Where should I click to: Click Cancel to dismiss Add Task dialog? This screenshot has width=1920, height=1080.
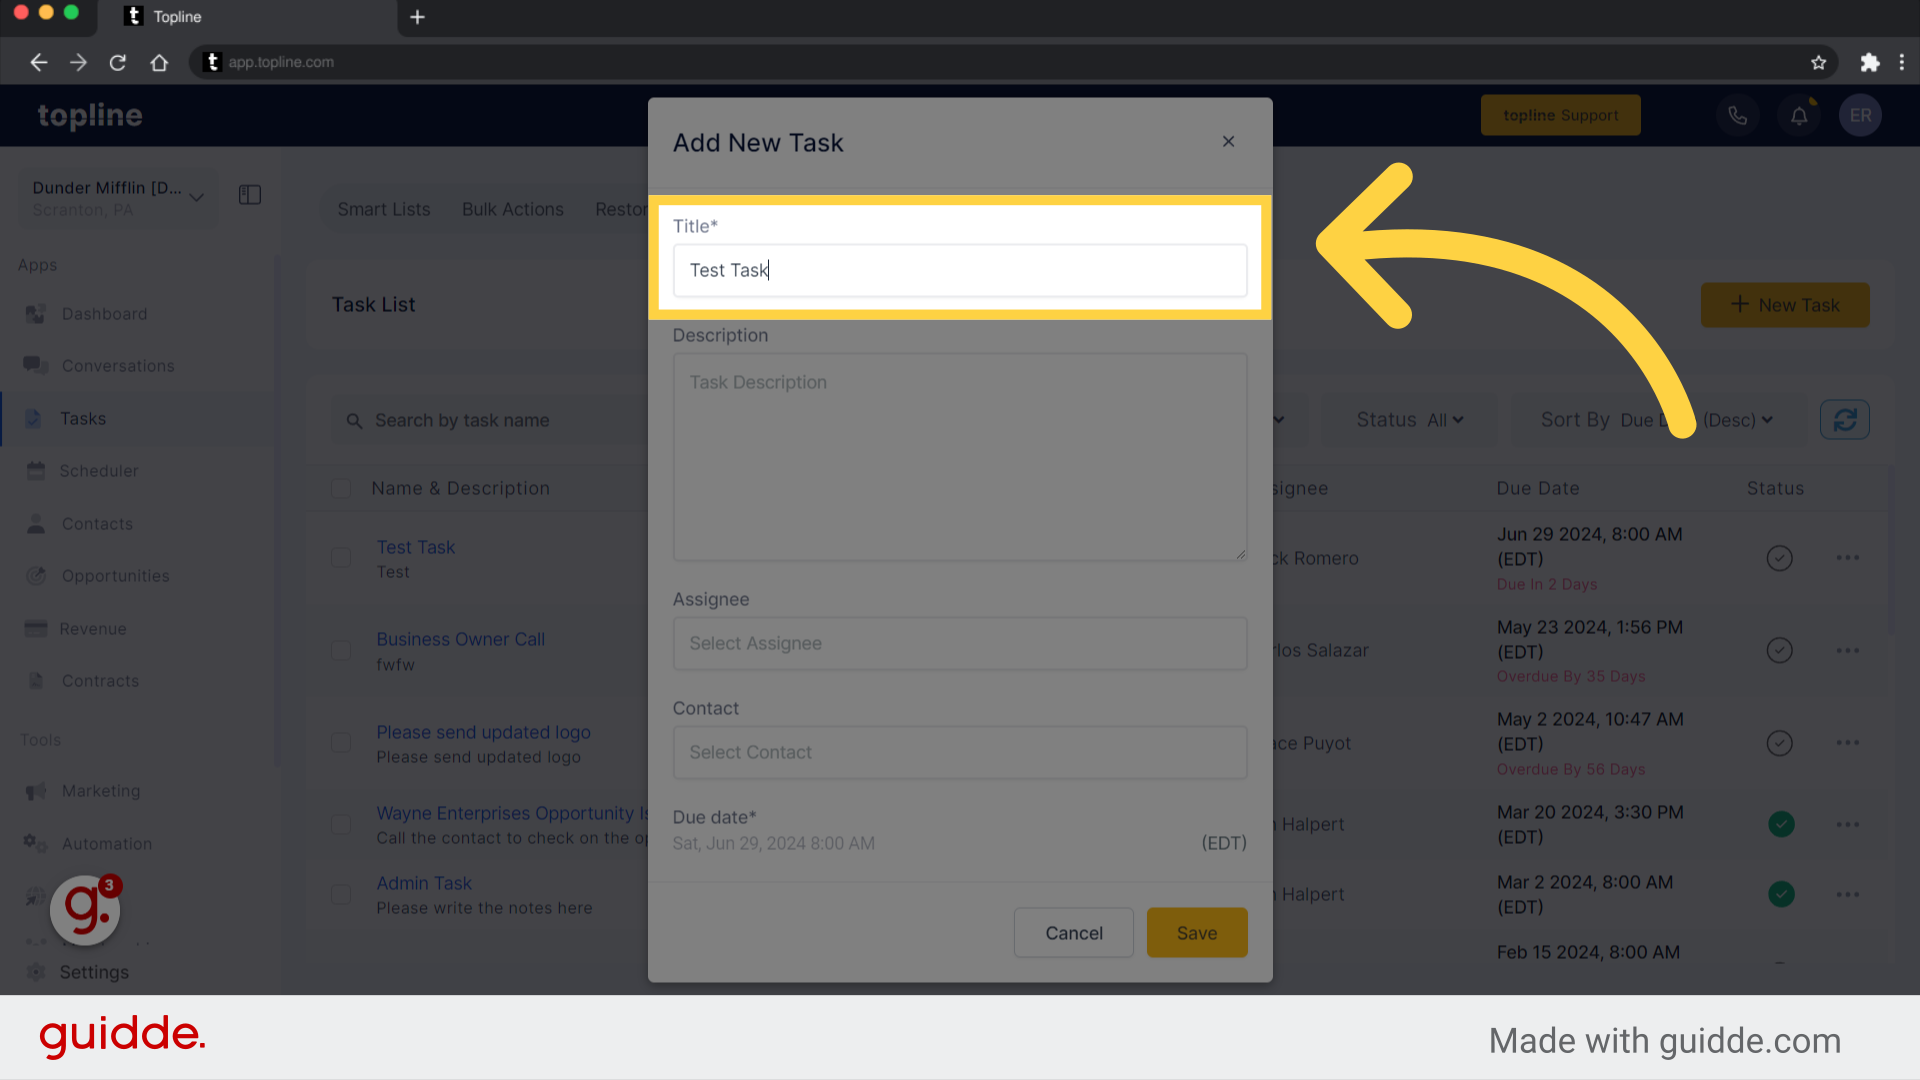(1073, 932)
